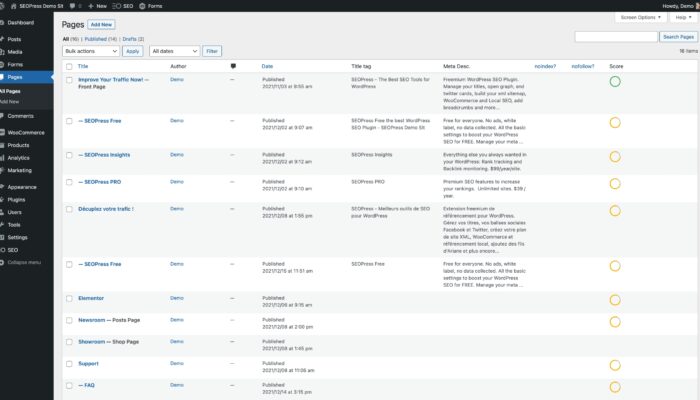
Task: Open the Products sidebar item
Action: click(x=18, y=145)
